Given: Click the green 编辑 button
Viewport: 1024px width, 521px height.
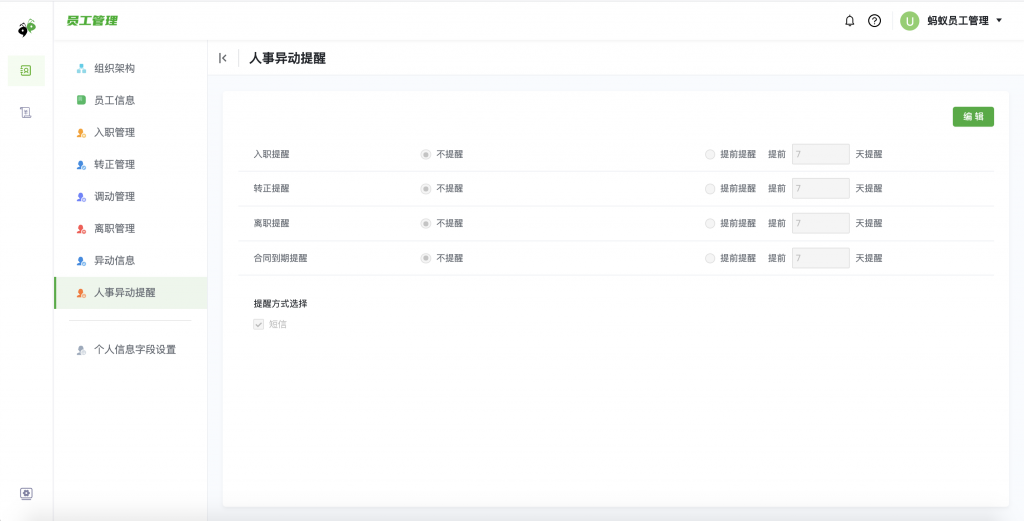Looking at the screenshot, I should pyautogui.click(x=972, y=117).
